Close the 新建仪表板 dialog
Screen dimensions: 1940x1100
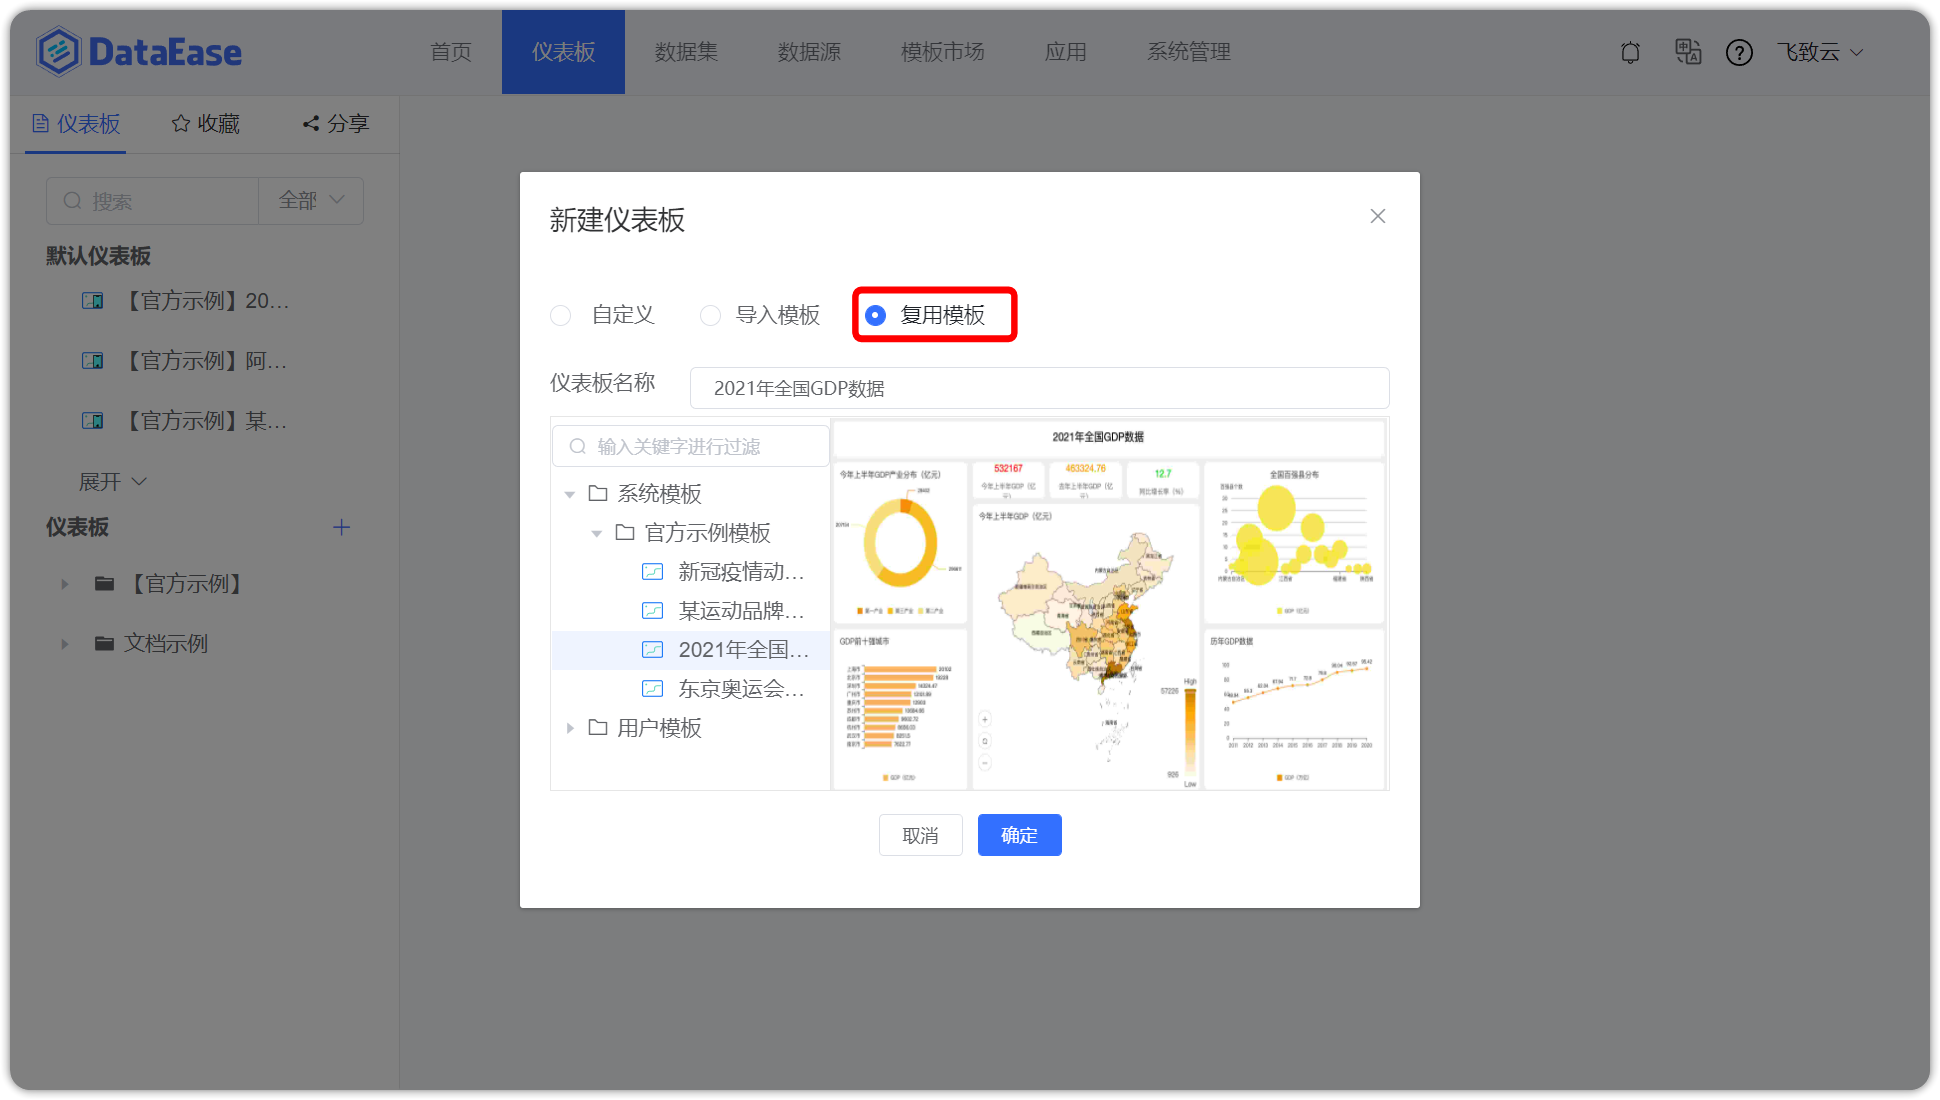[1378, 216]
